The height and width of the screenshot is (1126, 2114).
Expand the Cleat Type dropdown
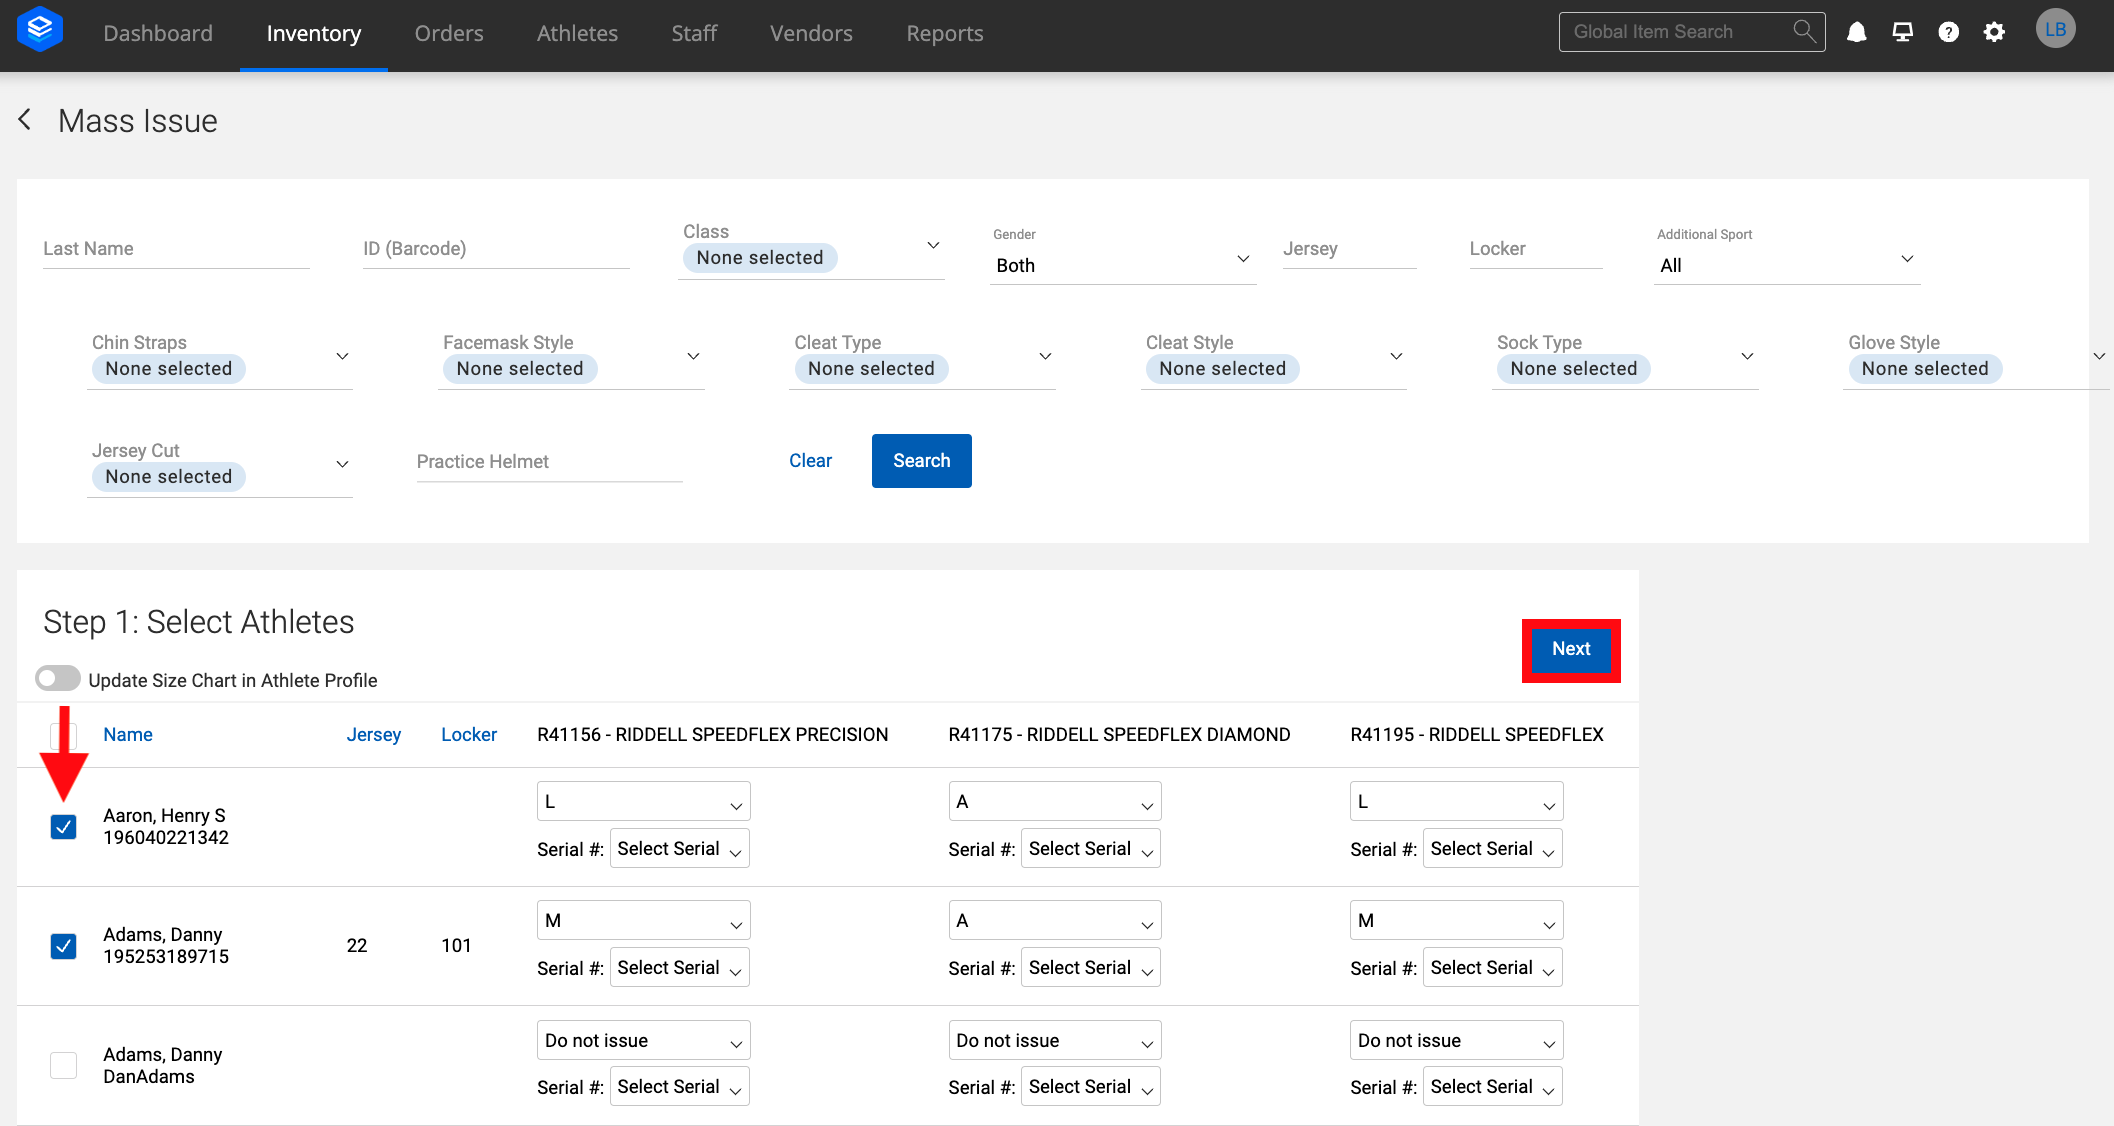pos(922,359)
